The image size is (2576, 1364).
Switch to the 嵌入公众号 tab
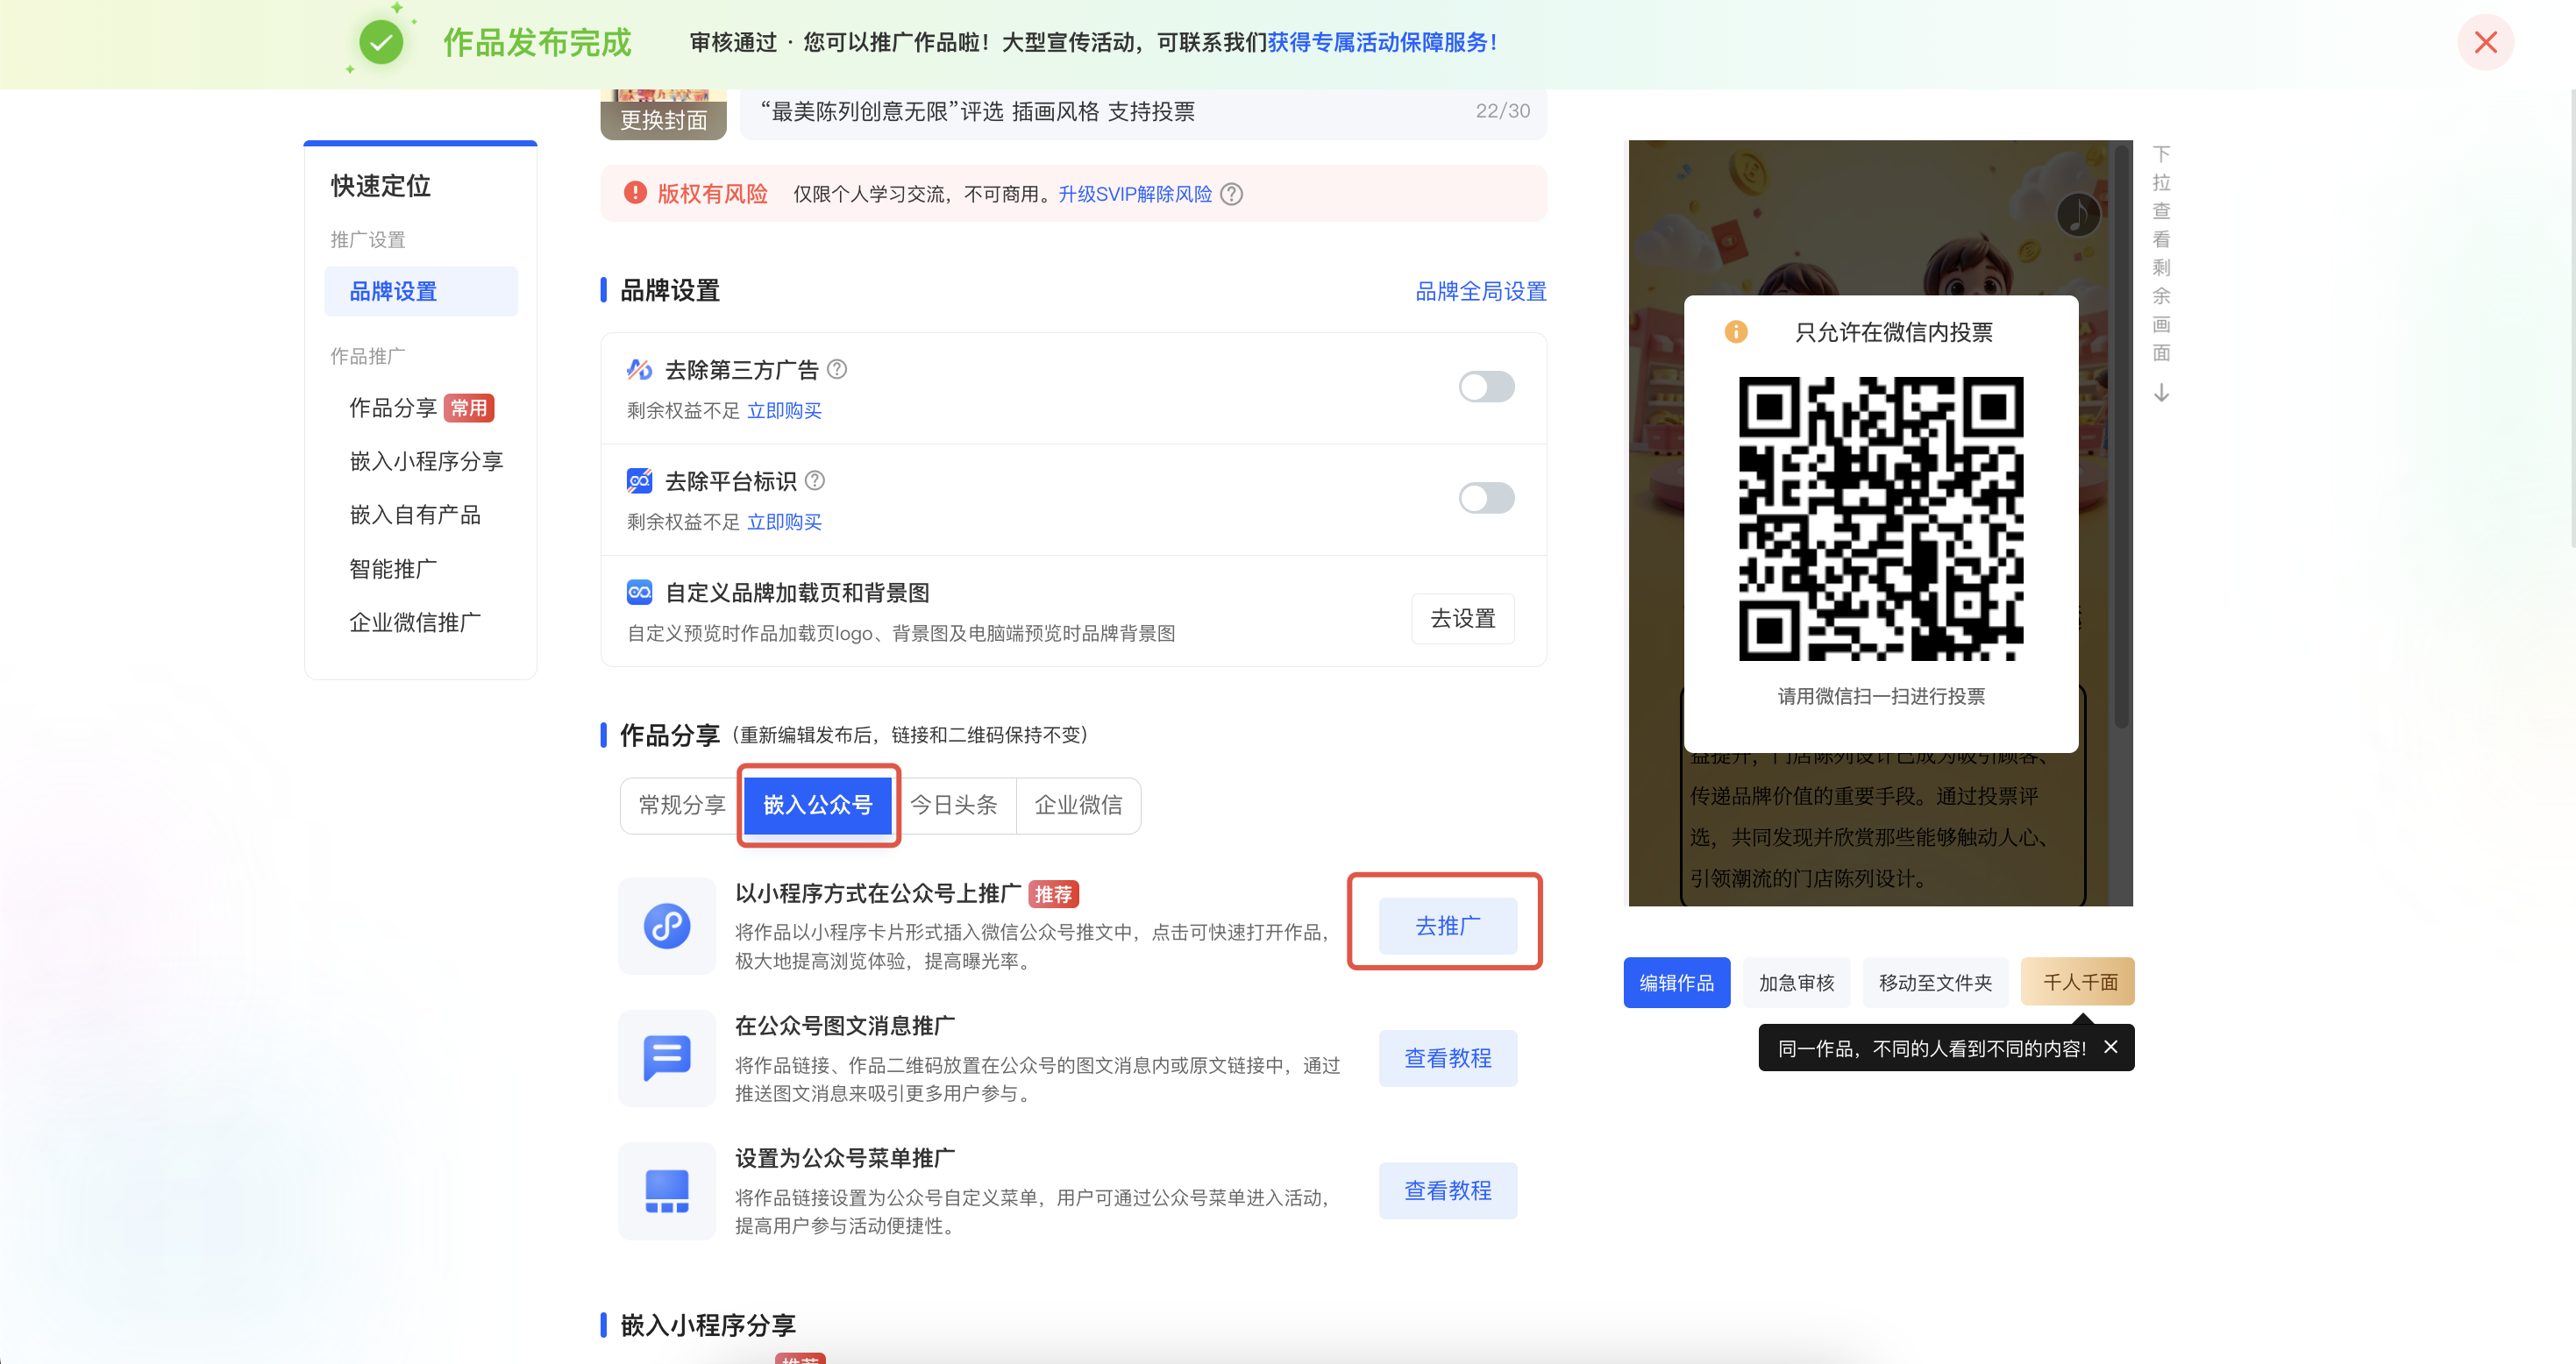coord(818,805)
